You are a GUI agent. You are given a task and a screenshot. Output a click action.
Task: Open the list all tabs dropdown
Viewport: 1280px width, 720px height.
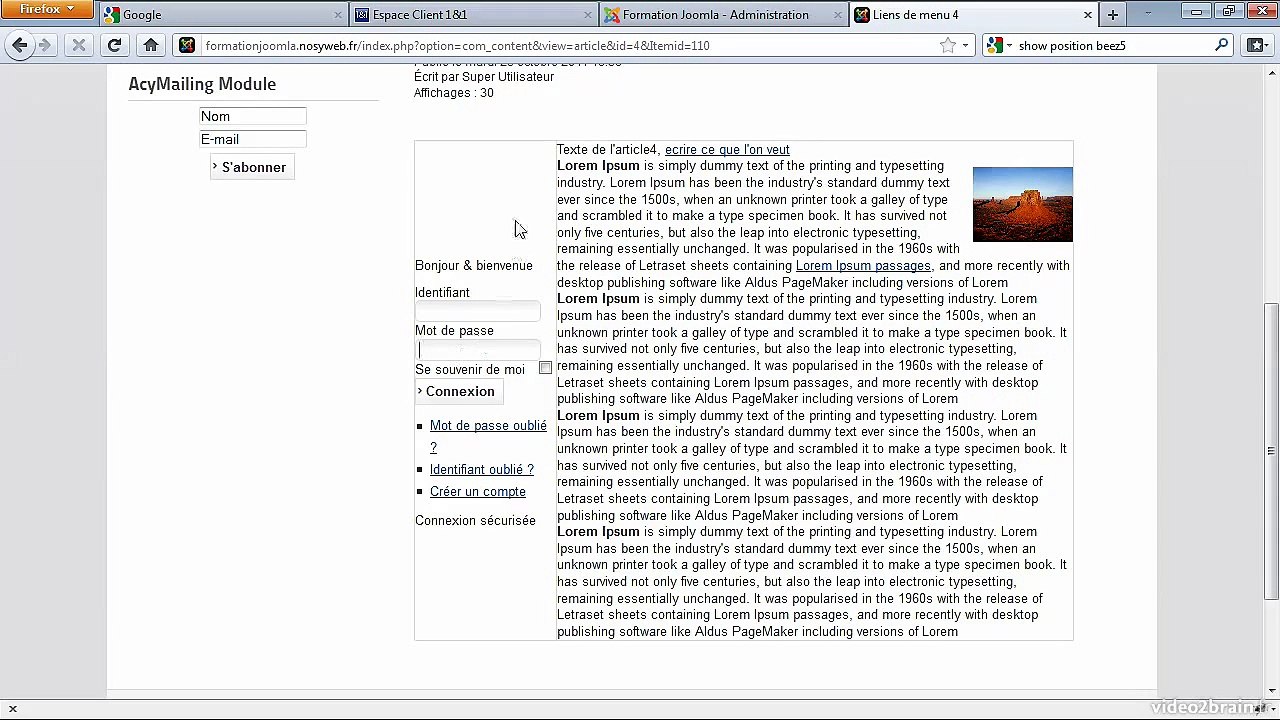1148,13
